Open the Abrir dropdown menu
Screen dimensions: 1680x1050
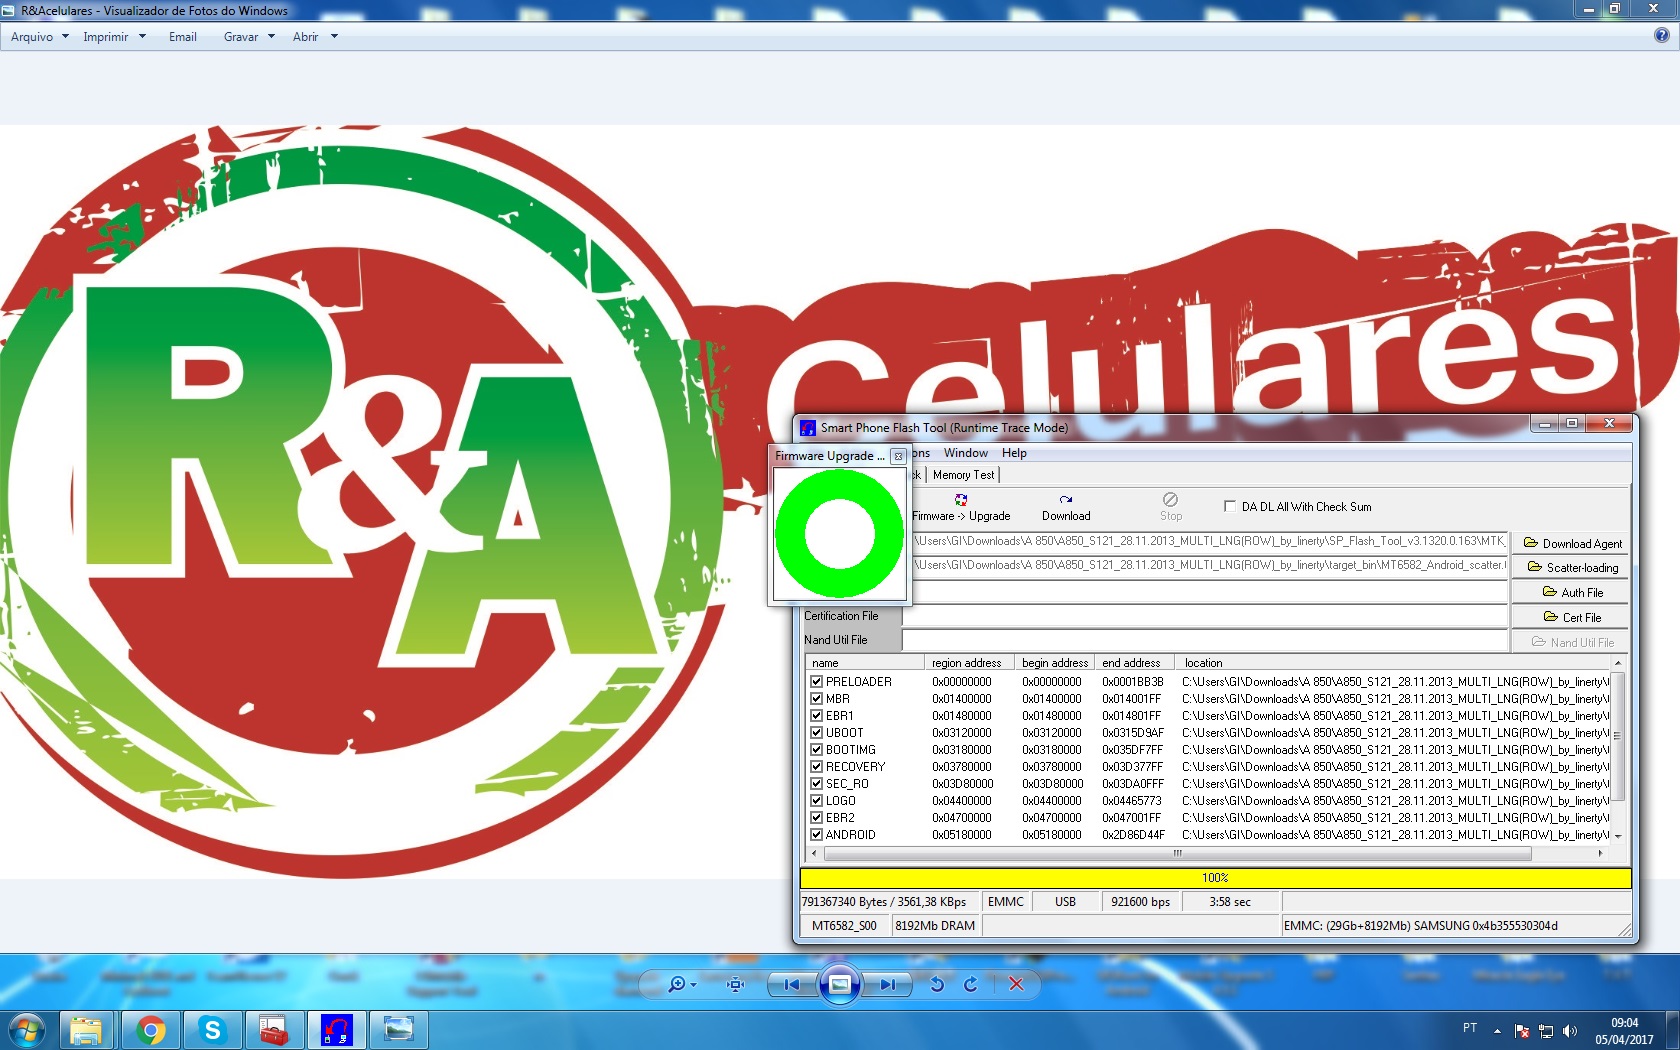click(x=315, y=37)
